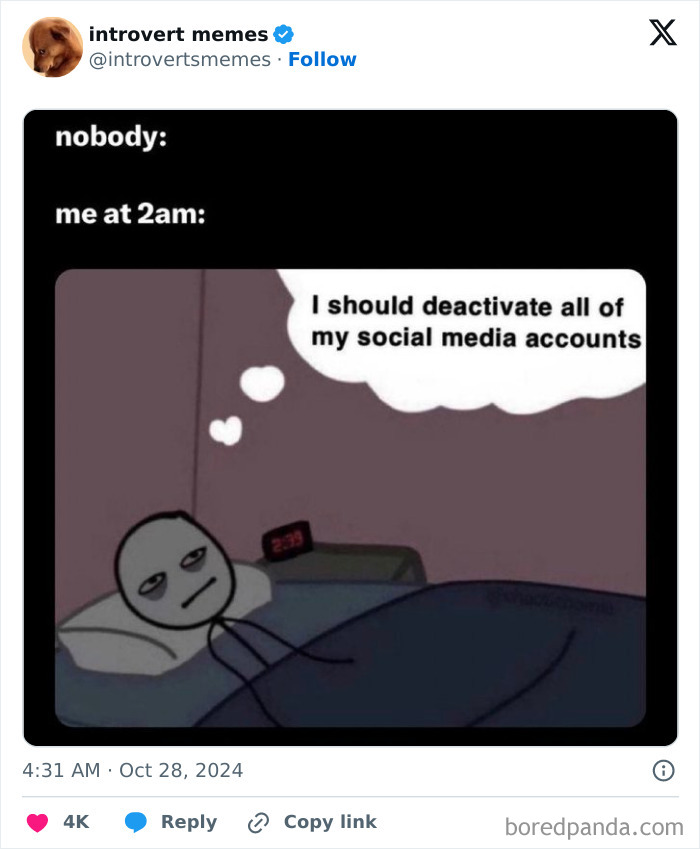Open the info circle icon
Viewport: 700px width, 849px height.
[x=663, y=770]
